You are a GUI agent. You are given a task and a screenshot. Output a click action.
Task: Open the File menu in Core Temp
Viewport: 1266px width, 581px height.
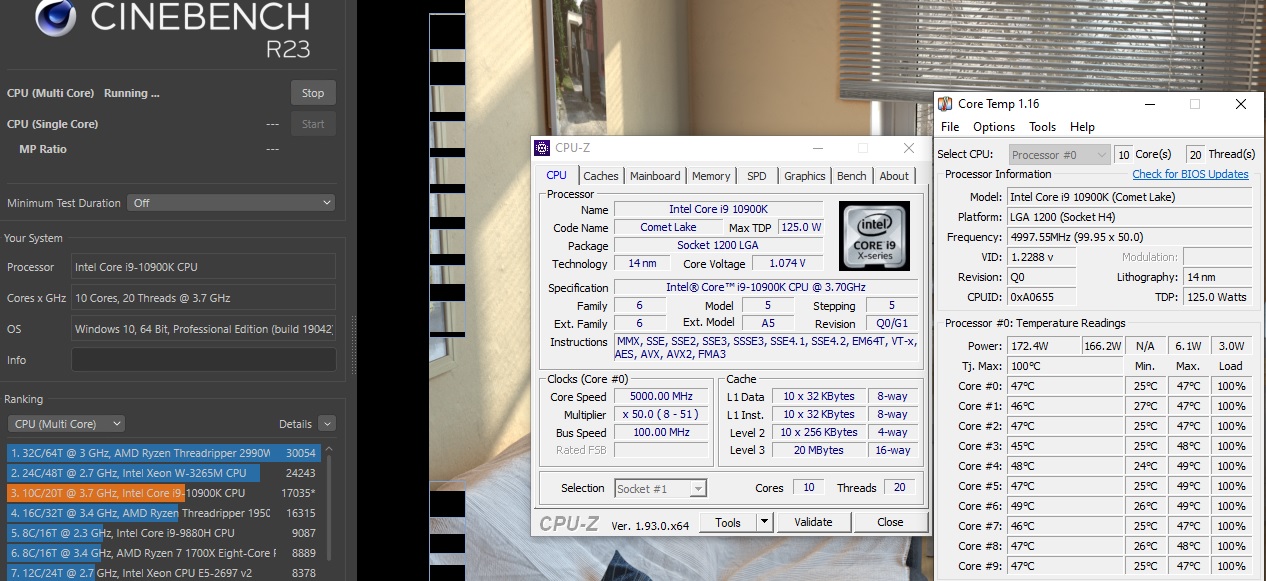click(x=950, y=127)
